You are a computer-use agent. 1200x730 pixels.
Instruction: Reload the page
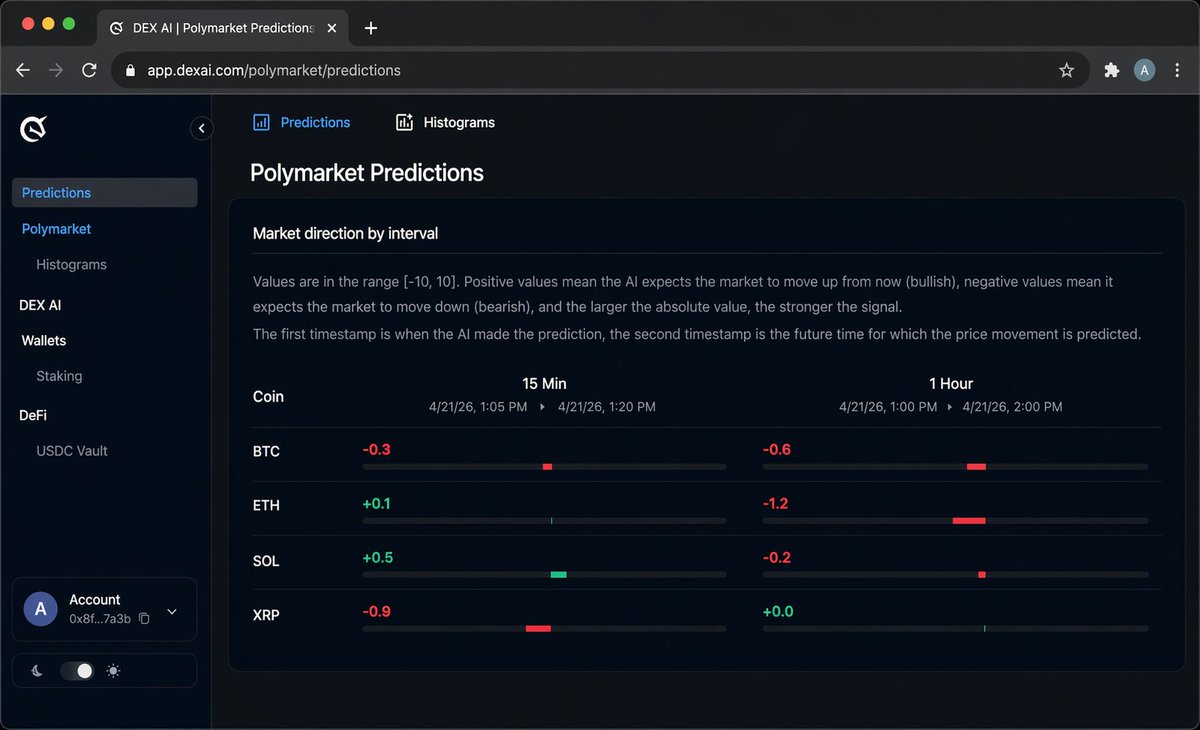click(x=89, y=70)
